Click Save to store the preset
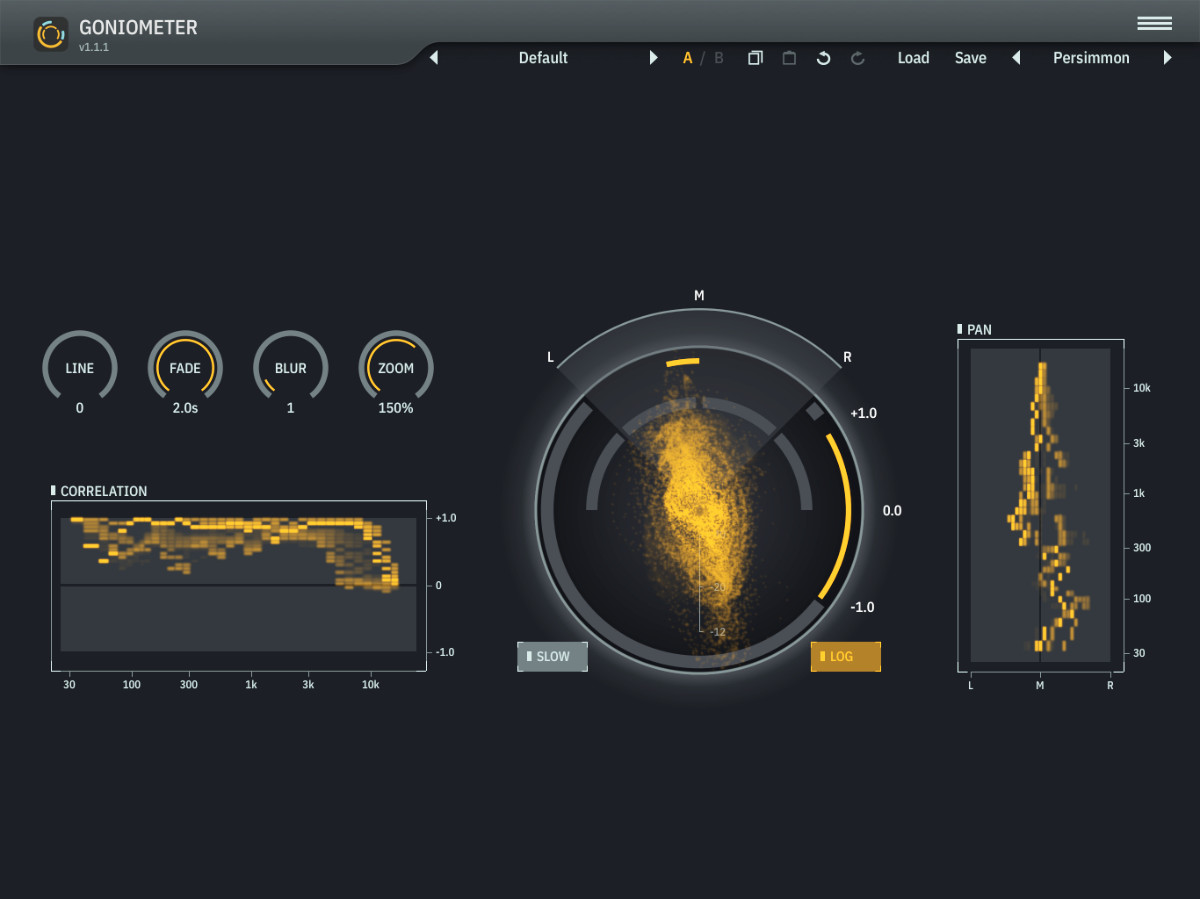This screenshot has width=1200, height=899. (970, 58)
